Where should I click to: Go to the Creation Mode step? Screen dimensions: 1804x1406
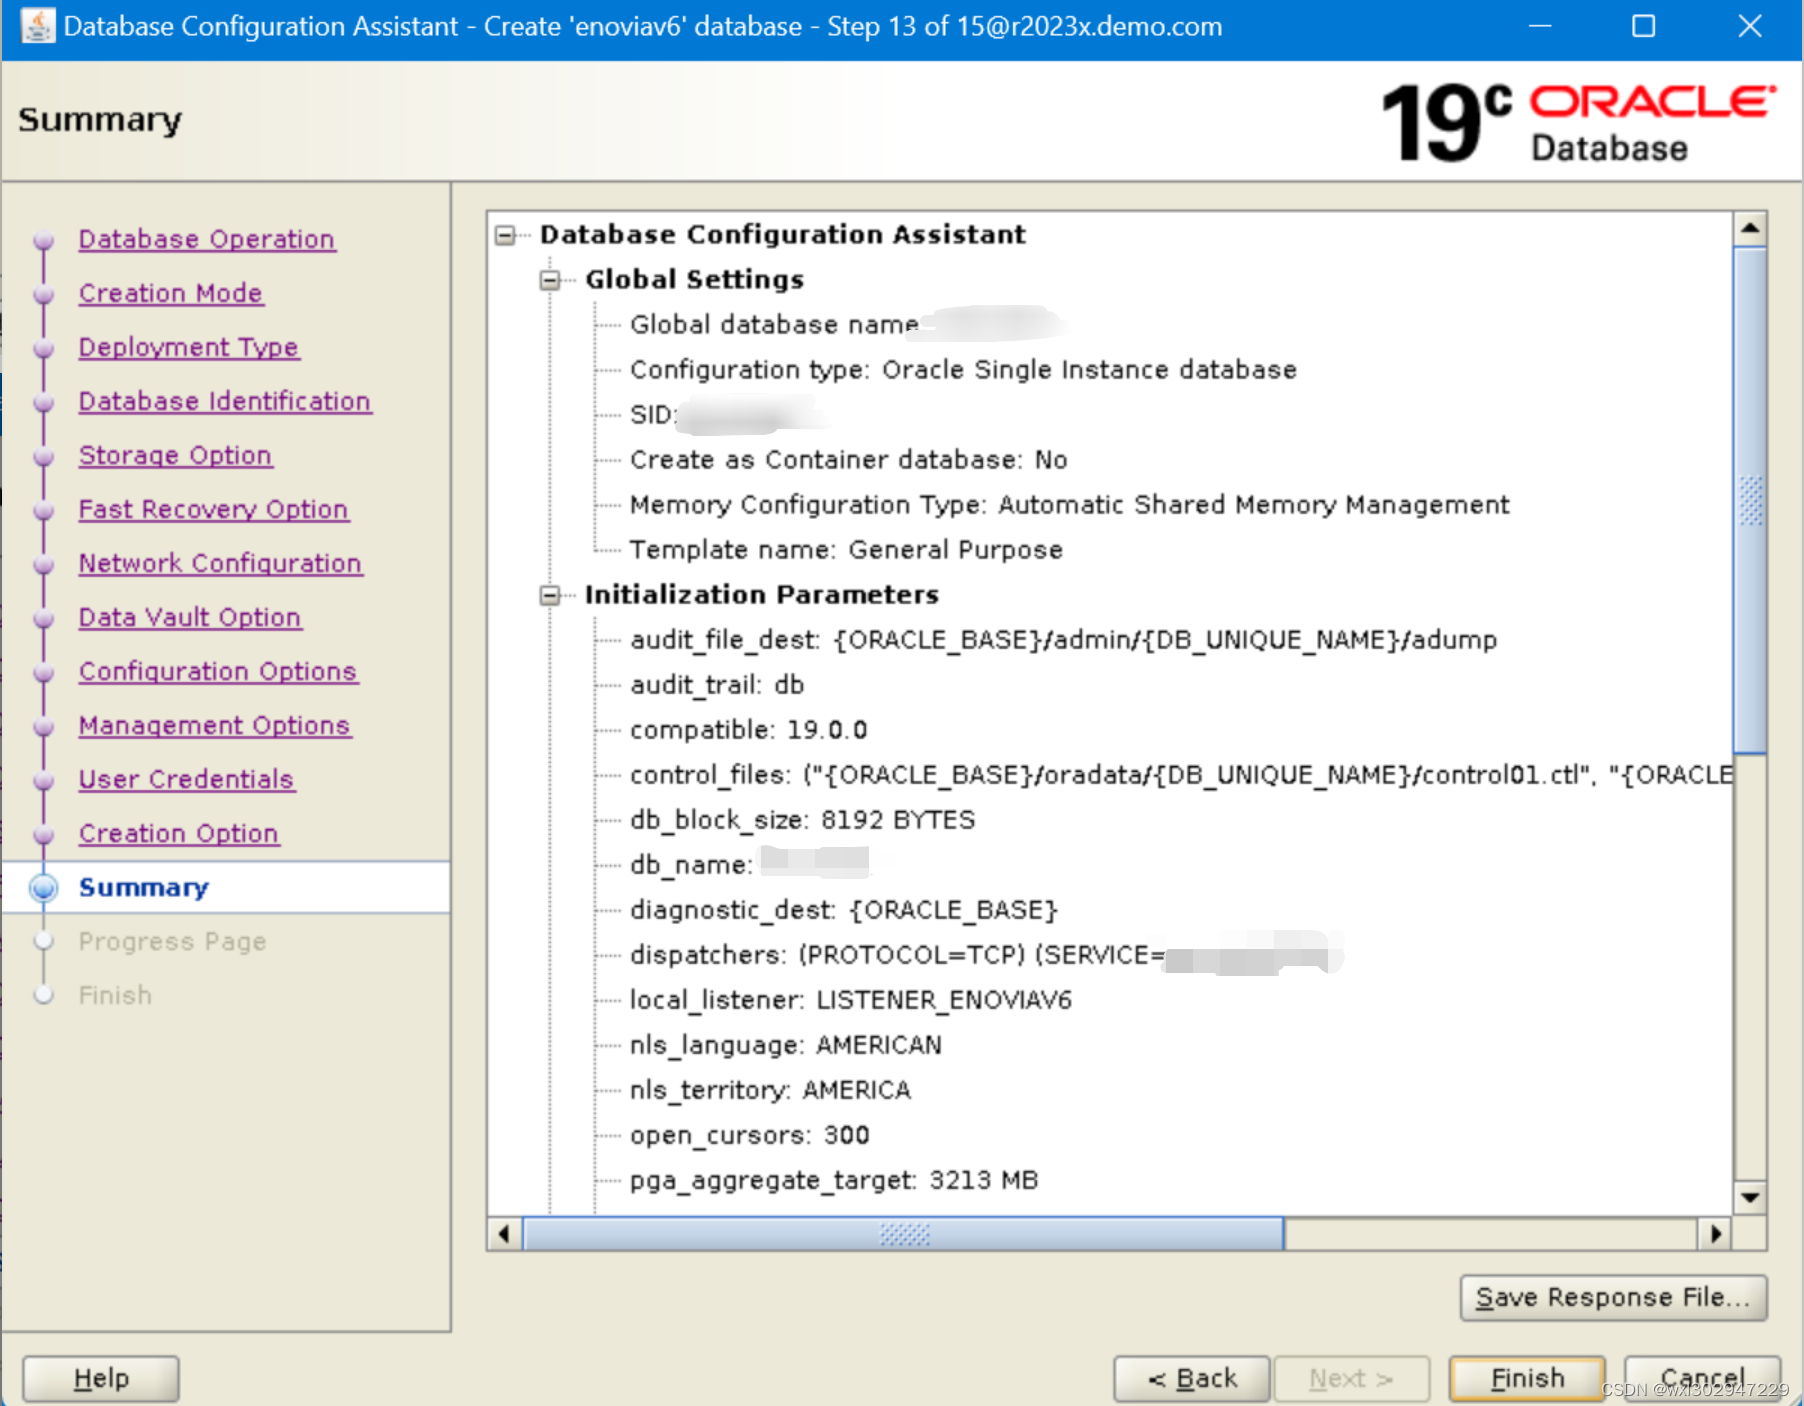(171, 293)
